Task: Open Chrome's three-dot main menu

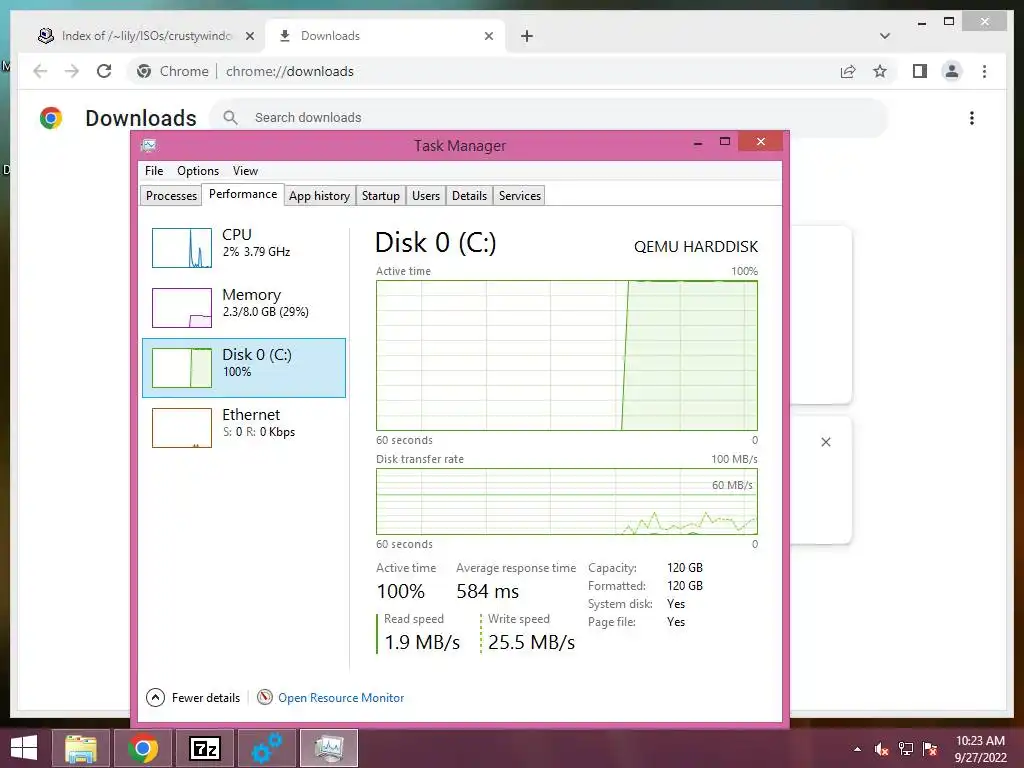Action: click(x=984, y=71)
